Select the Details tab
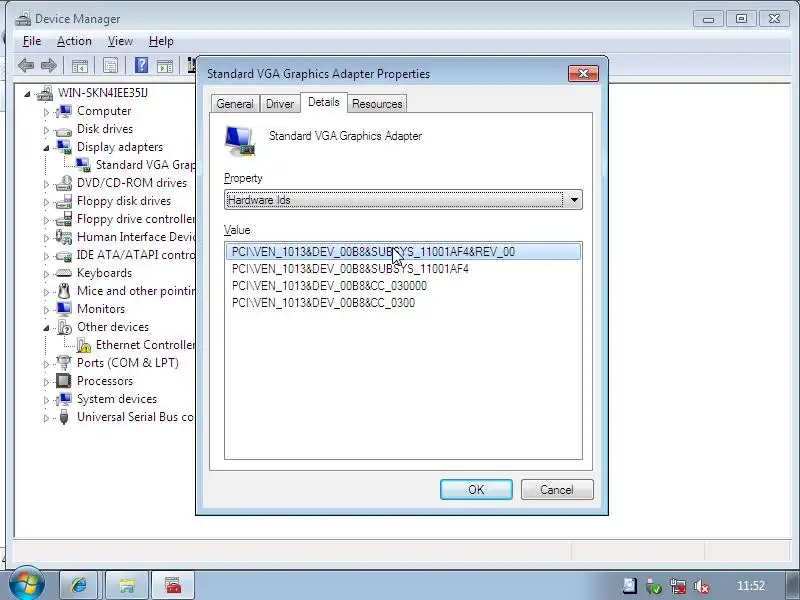800x600 pixels. (323, 102)
